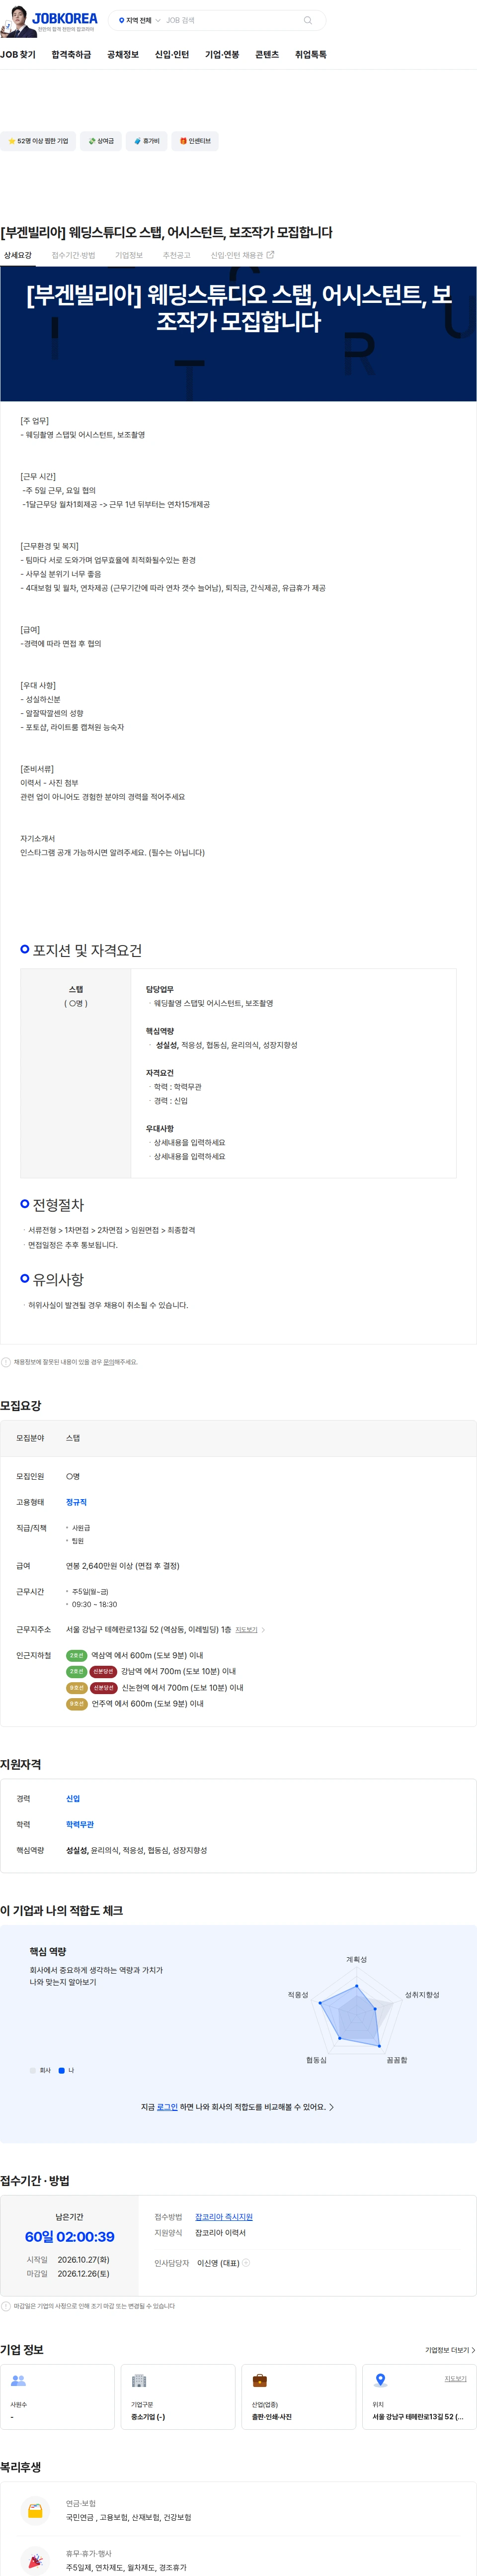Viewport: 477px width, 2576px height.
Task: Click the 신분당선 badge for 신논현역
Action: click(x=103, y=1687)
